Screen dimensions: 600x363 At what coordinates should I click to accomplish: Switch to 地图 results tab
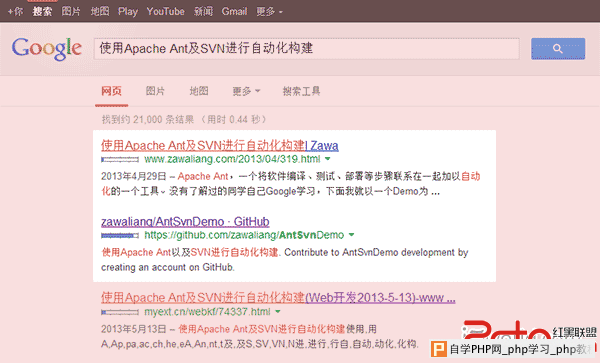(x=199, y=91)
